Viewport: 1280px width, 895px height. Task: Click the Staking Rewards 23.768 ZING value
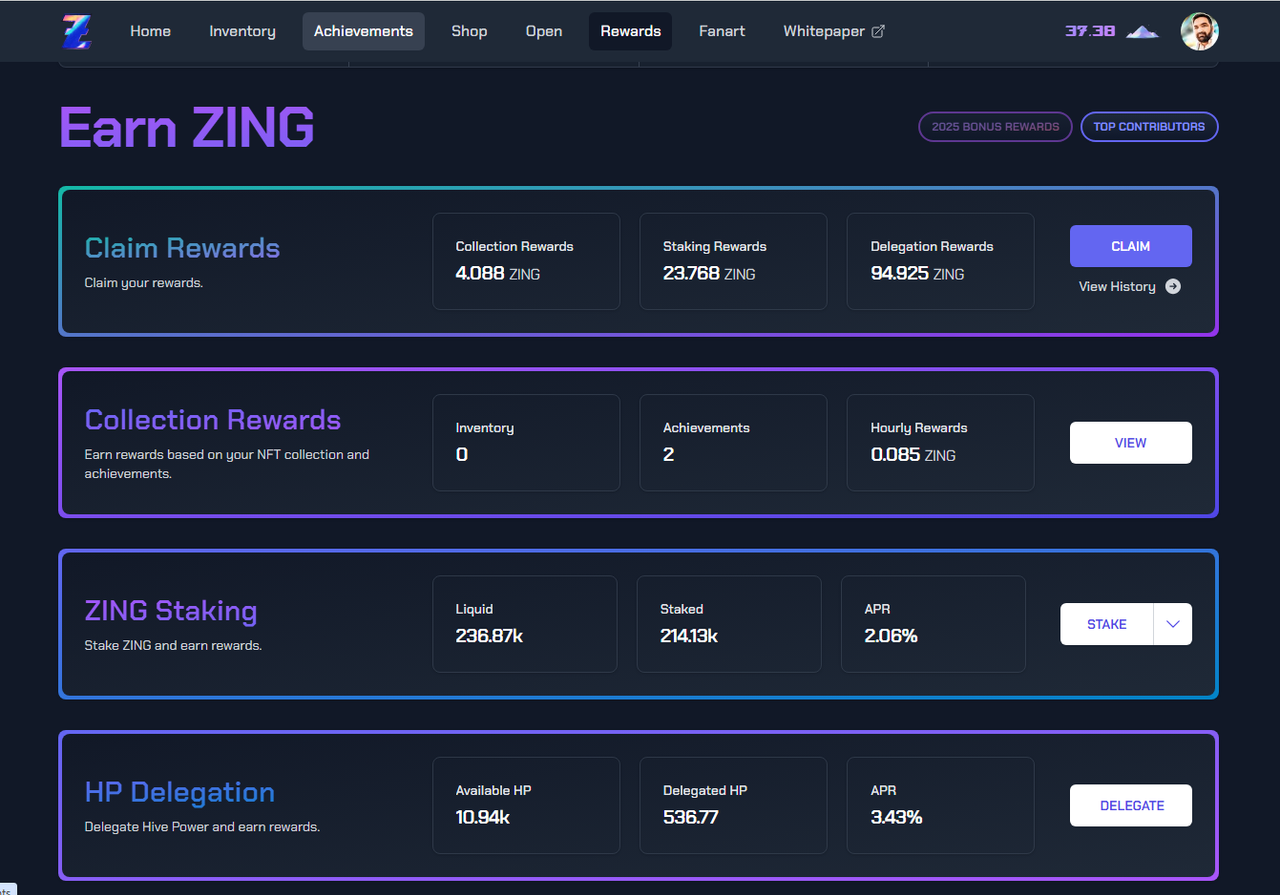711,273
